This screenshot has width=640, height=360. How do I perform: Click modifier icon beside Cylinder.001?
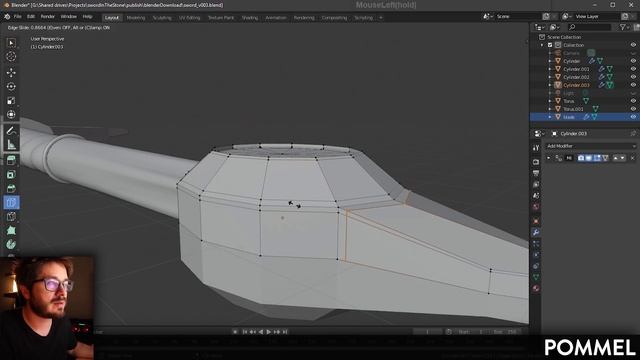[601, 69]
